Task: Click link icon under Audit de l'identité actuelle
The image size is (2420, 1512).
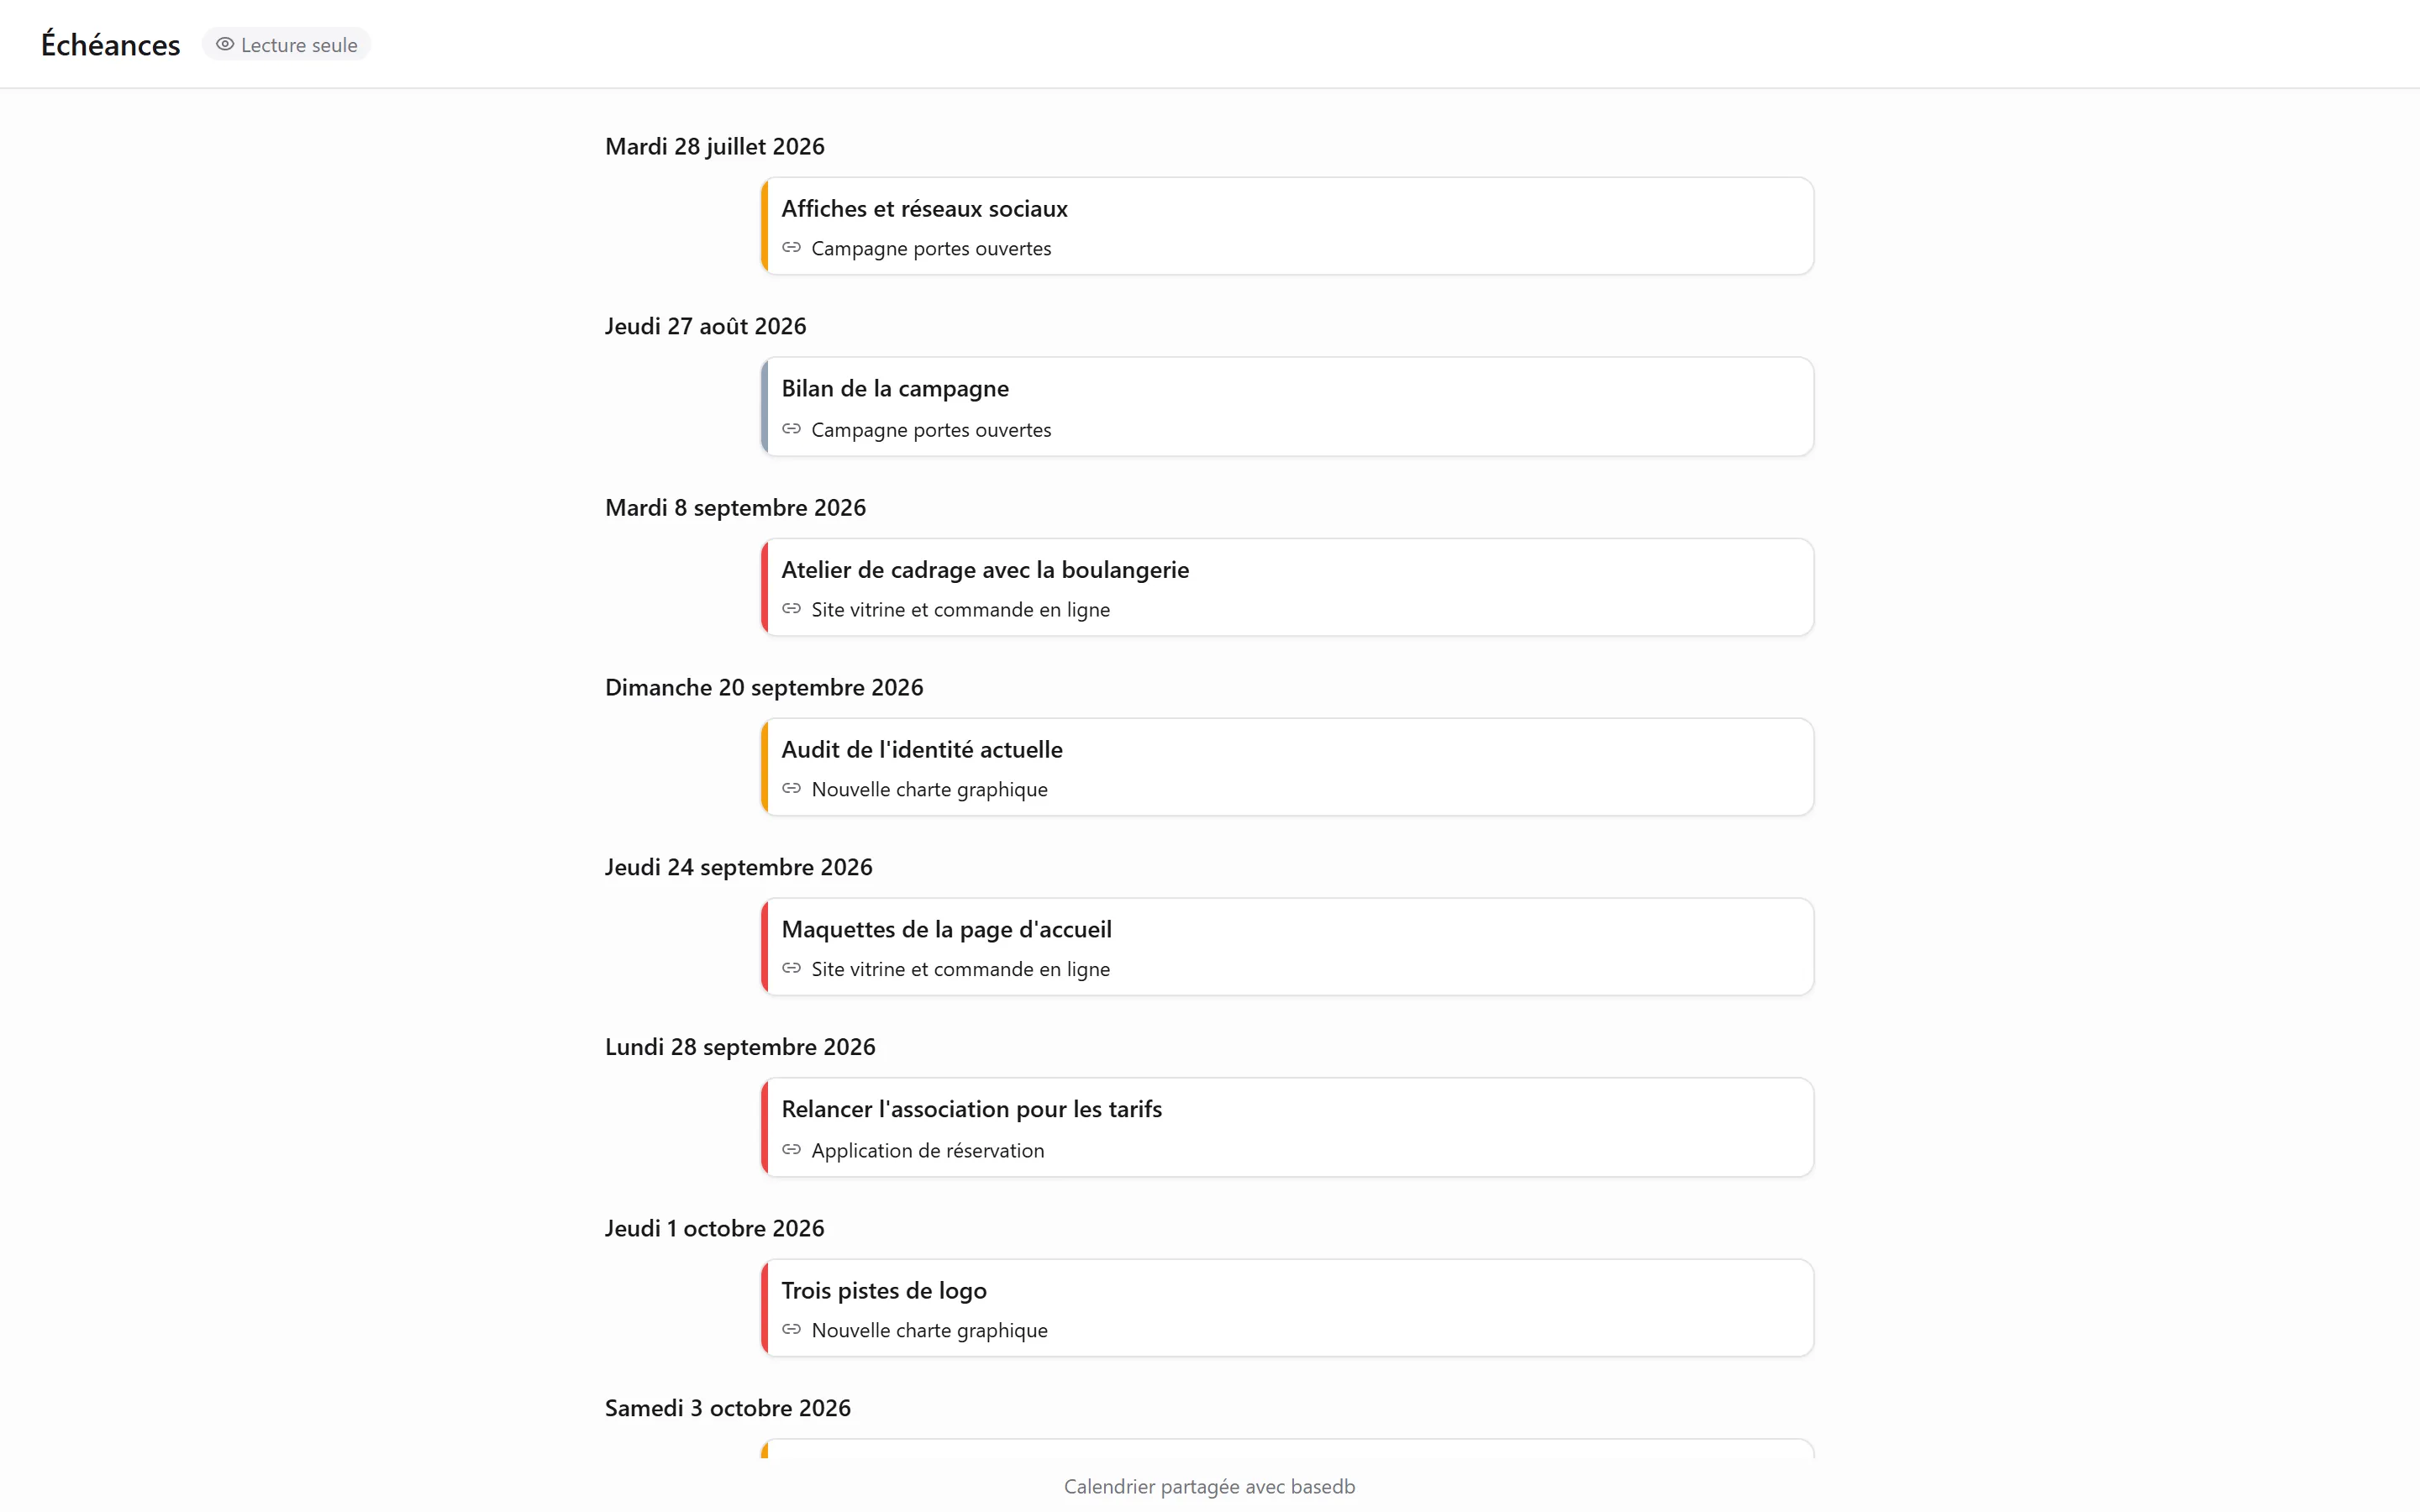Action: (791, 788)
